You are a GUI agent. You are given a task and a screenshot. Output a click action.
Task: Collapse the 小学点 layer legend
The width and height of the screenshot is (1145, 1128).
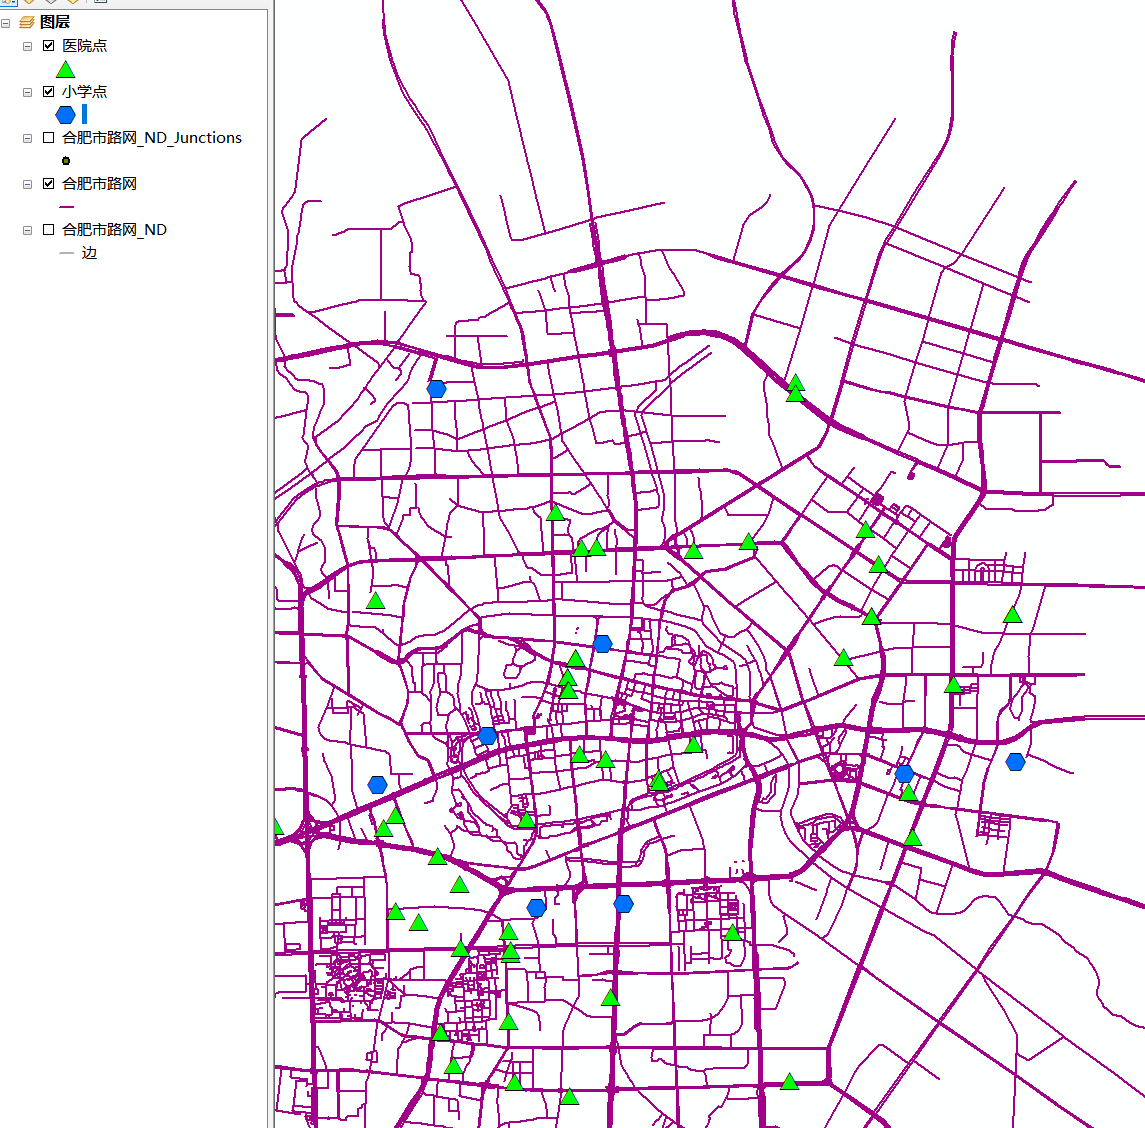[x=28, y=92]
